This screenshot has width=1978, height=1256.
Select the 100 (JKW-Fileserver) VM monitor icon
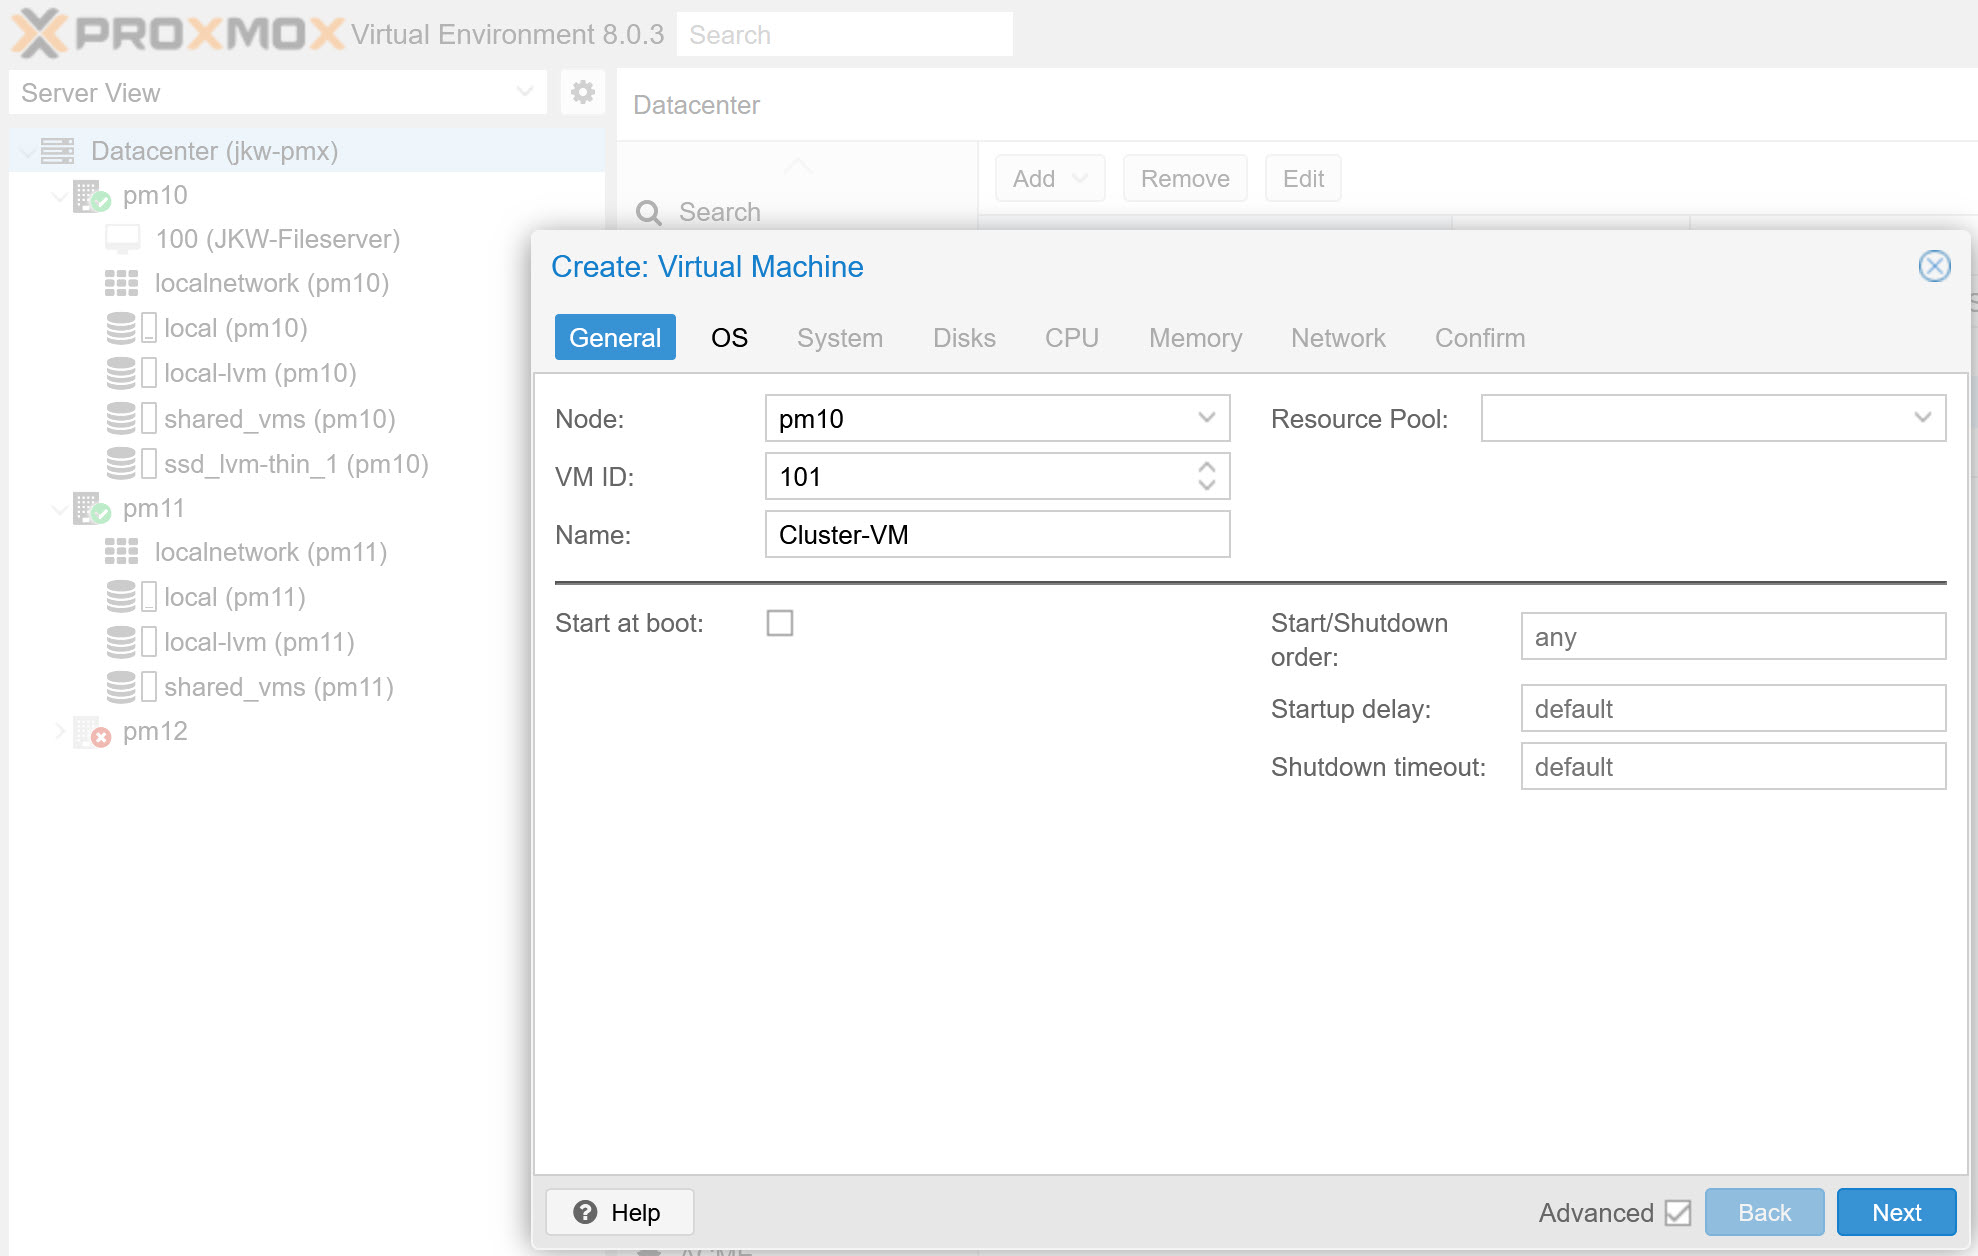[x=123, y=240]
